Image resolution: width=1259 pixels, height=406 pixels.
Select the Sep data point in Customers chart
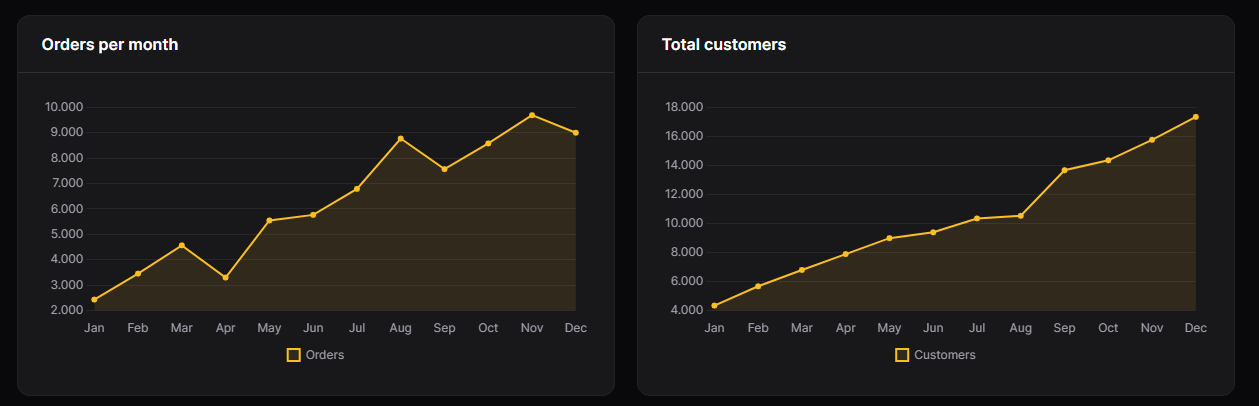(1064, 170)
